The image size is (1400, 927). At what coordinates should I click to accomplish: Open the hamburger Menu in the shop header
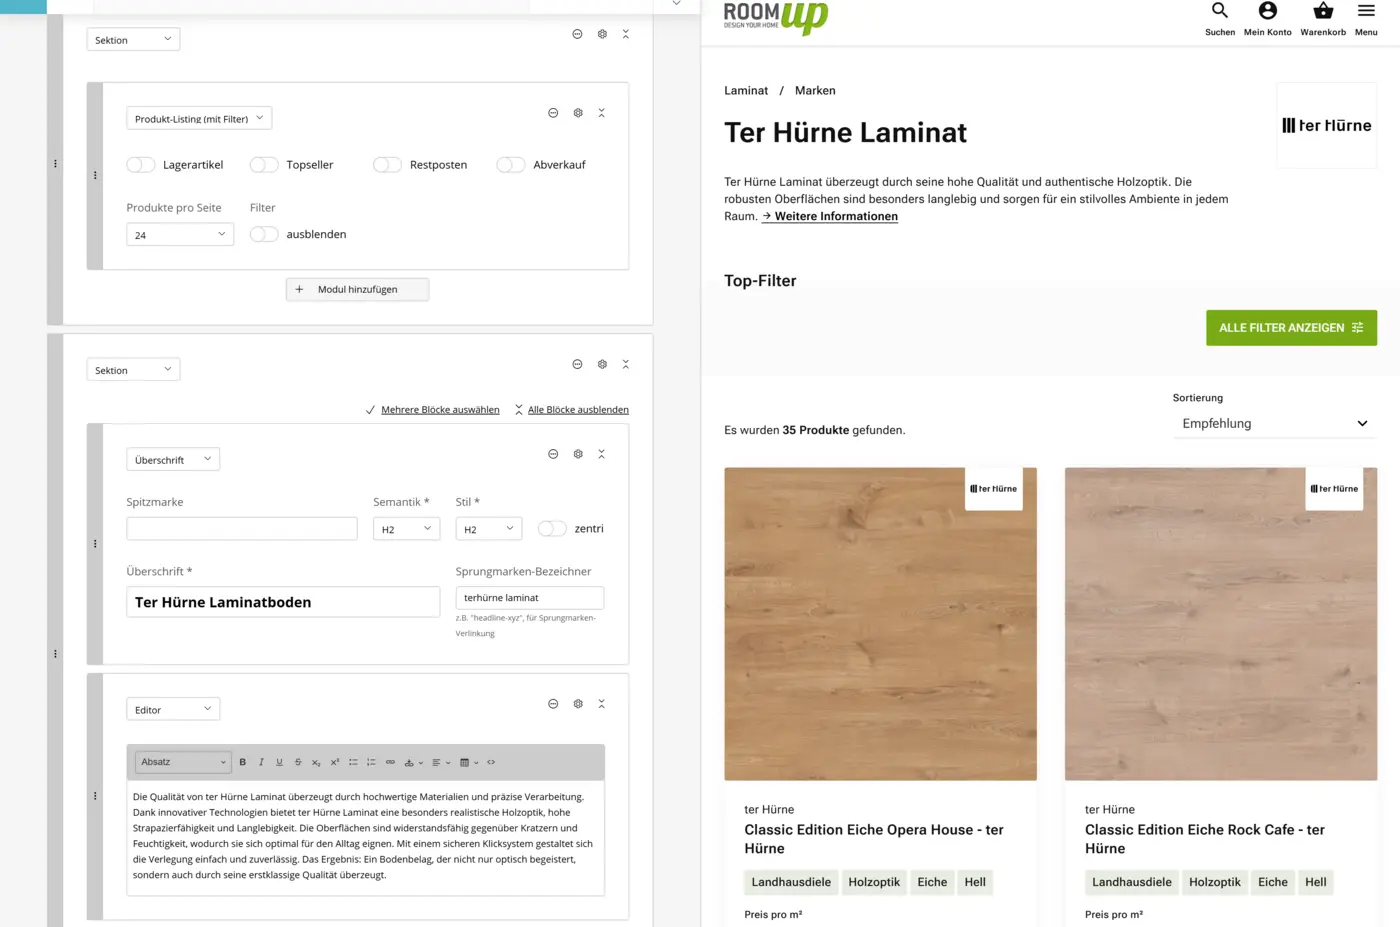(1366, 12)
